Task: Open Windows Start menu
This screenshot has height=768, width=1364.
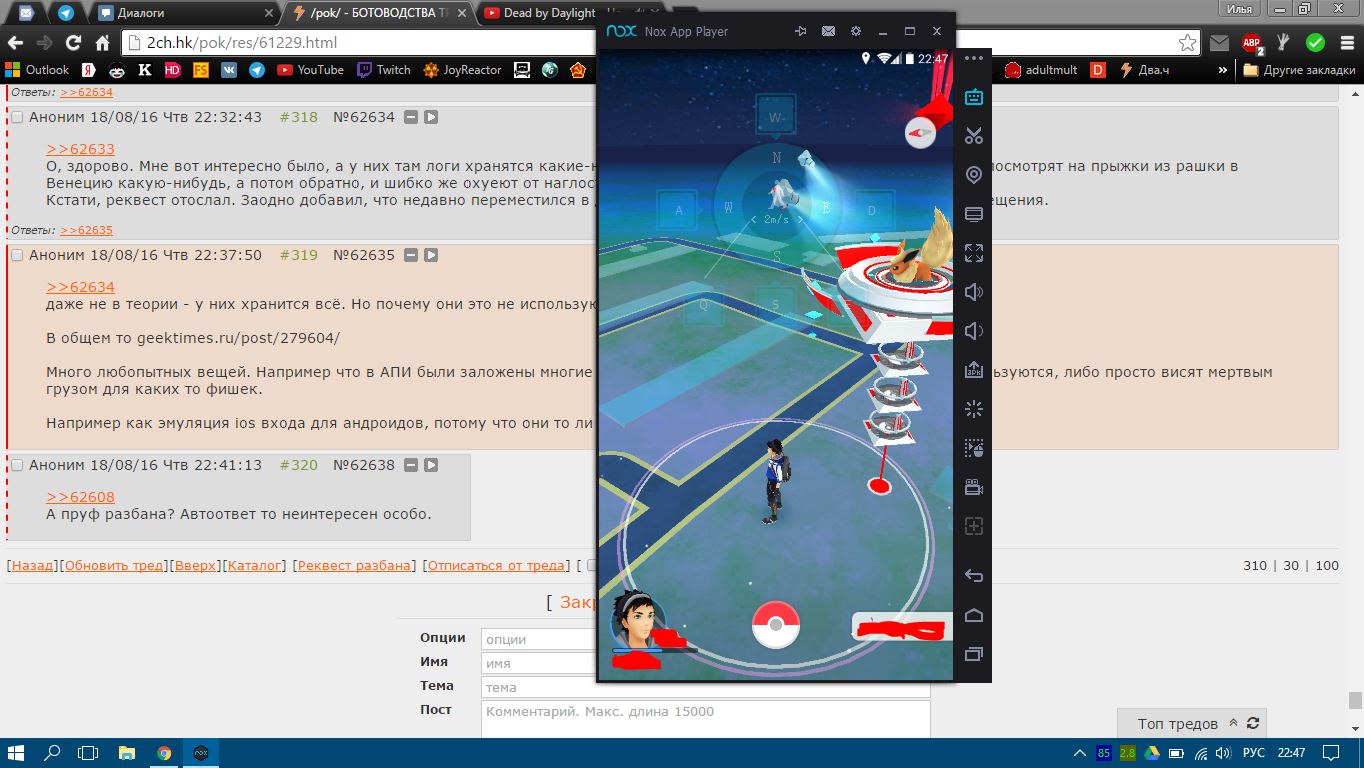Action: (17, 753)
